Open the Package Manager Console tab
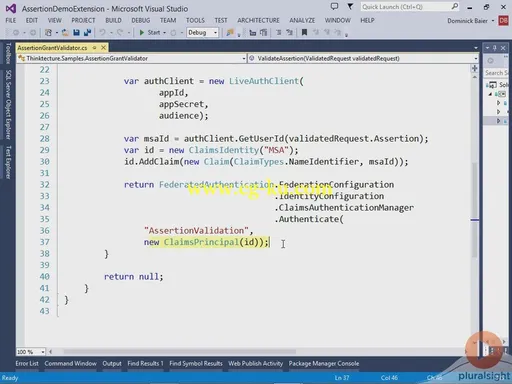Viewport: 512px width, 384px height. point(324,363)
